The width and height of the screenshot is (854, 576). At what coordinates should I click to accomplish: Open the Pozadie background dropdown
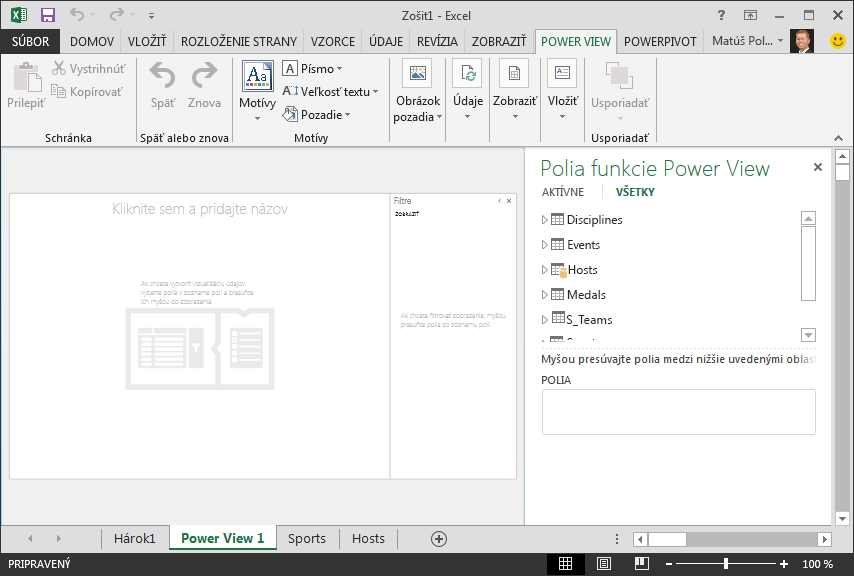coord(316,115)
